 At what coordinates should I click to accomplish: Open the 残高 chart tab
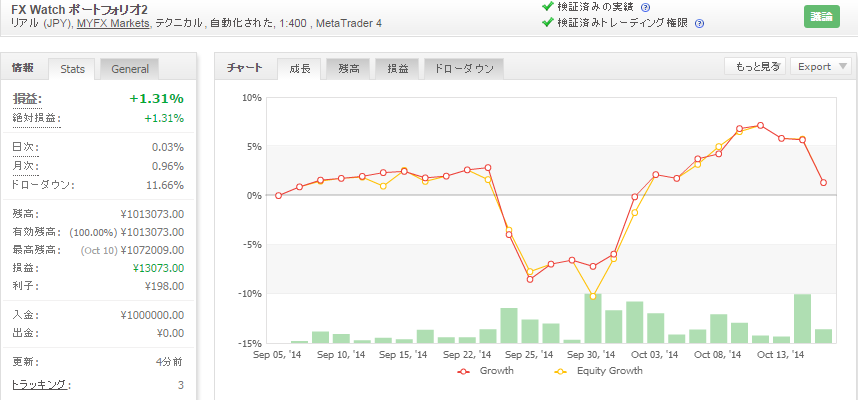tap(348, 69)
